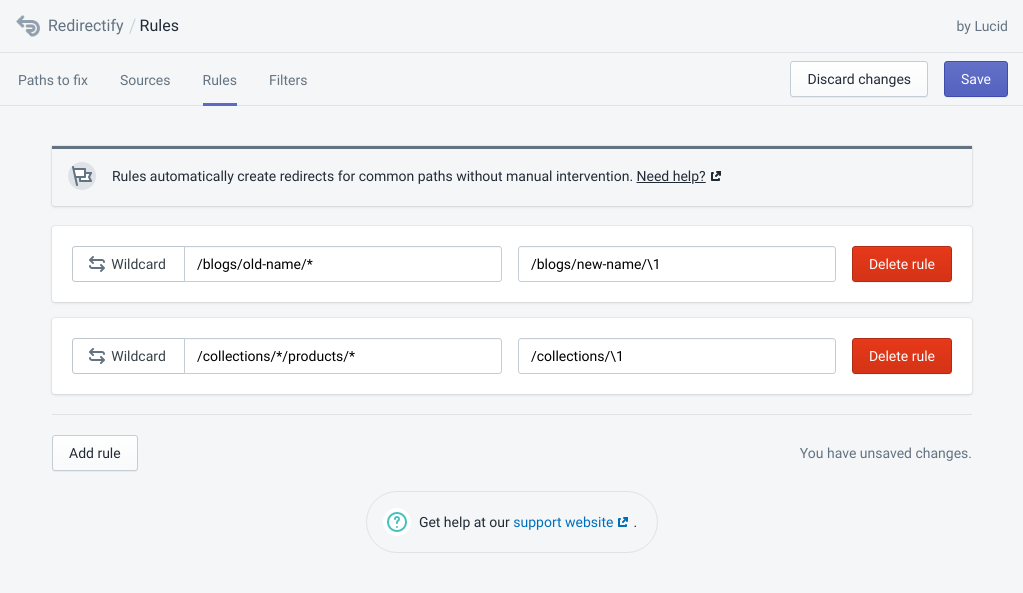This screenshot has width=1023, height=593.
Task: Click the question mark help icon
Action: (x=397, y=522)
